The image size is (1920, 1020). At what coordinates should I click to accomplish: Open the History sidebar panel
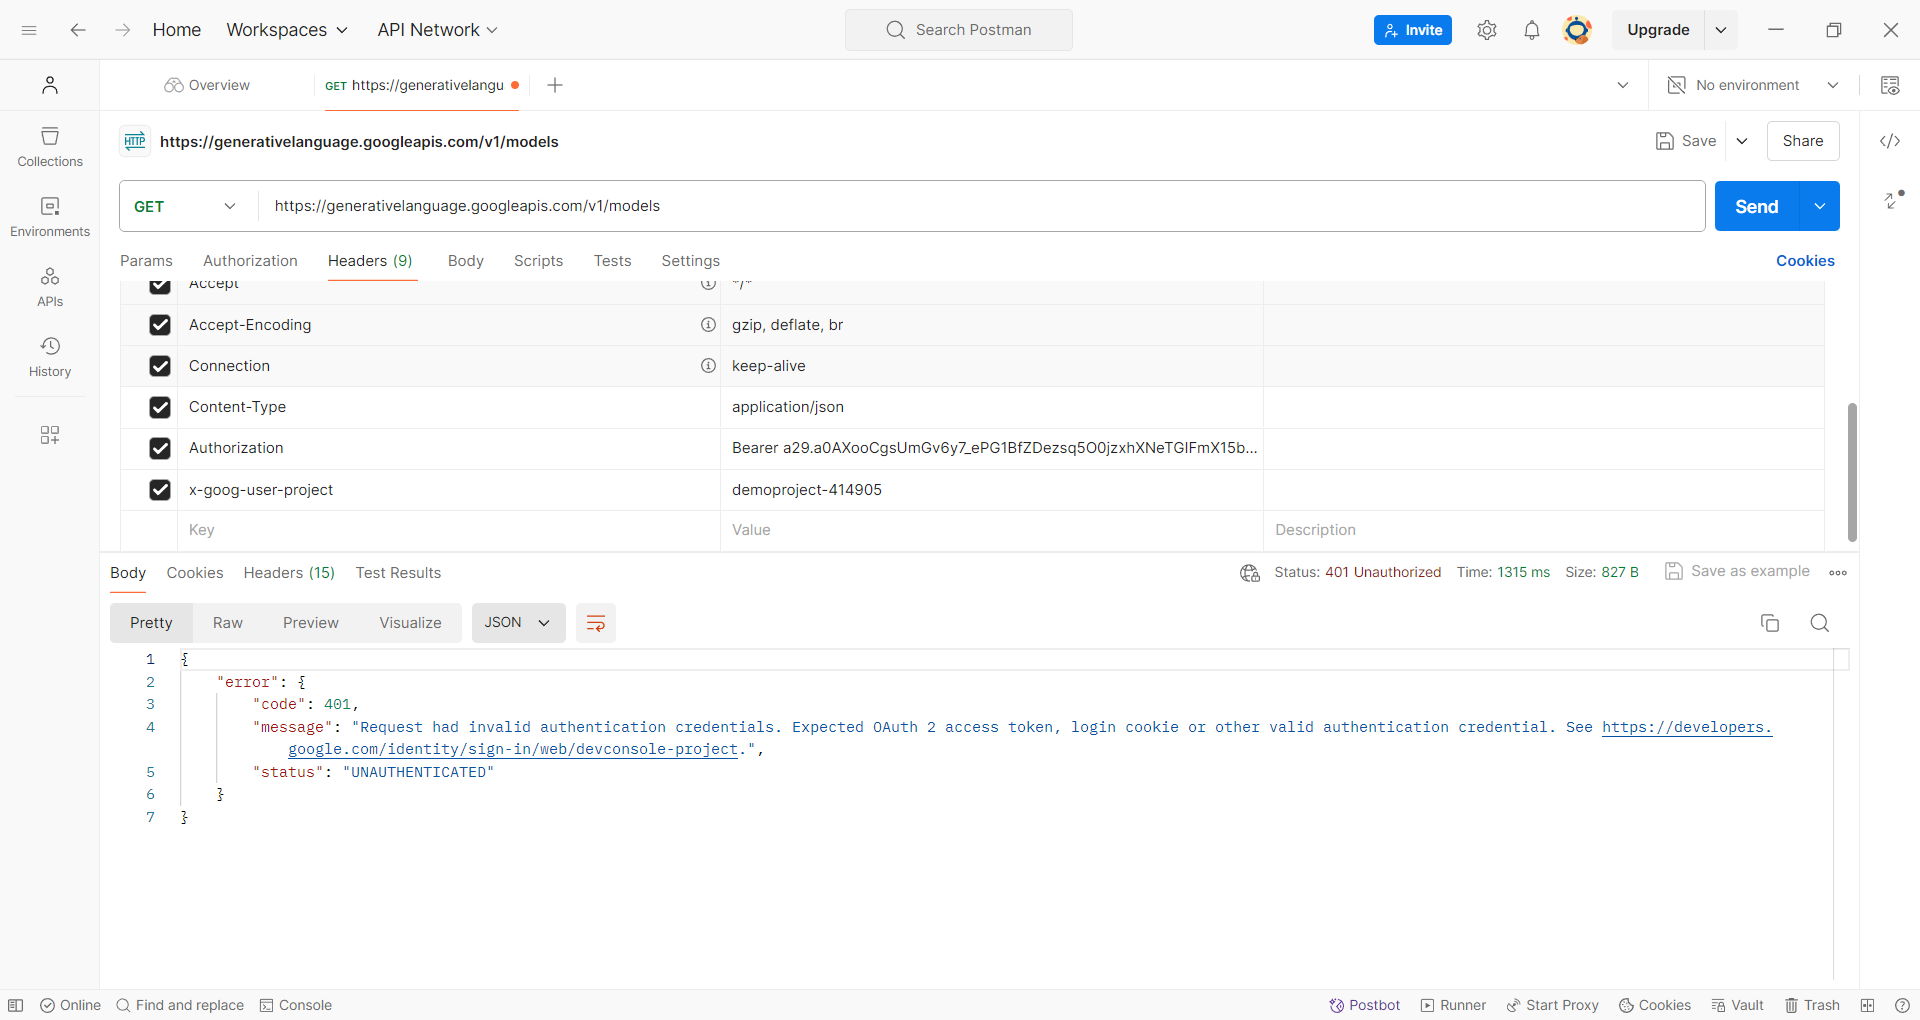[x=50, y=357]
